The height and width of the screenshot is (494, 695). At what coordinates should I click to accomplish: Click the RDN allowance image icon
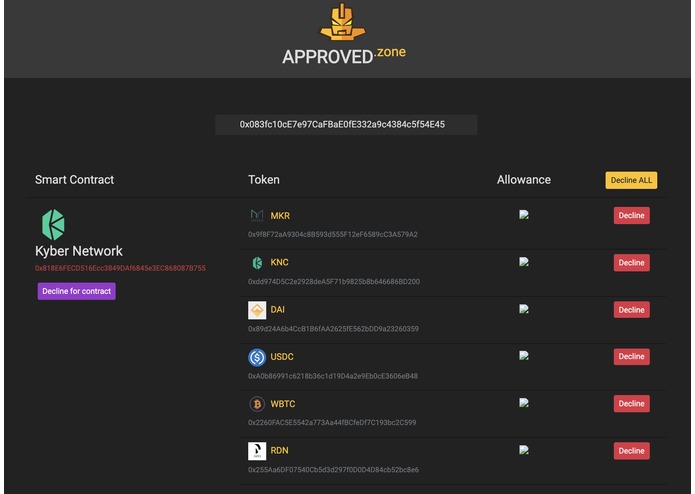click(x=524, y=450)
